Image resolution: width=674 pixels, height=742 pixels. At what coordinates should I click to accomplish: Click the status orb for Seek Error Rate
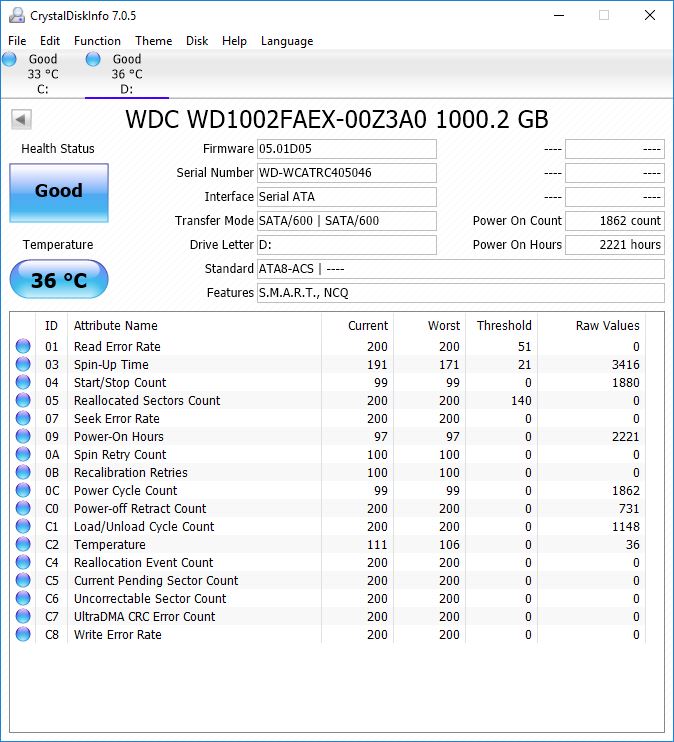pyautogui.click(x=23, y=418)
